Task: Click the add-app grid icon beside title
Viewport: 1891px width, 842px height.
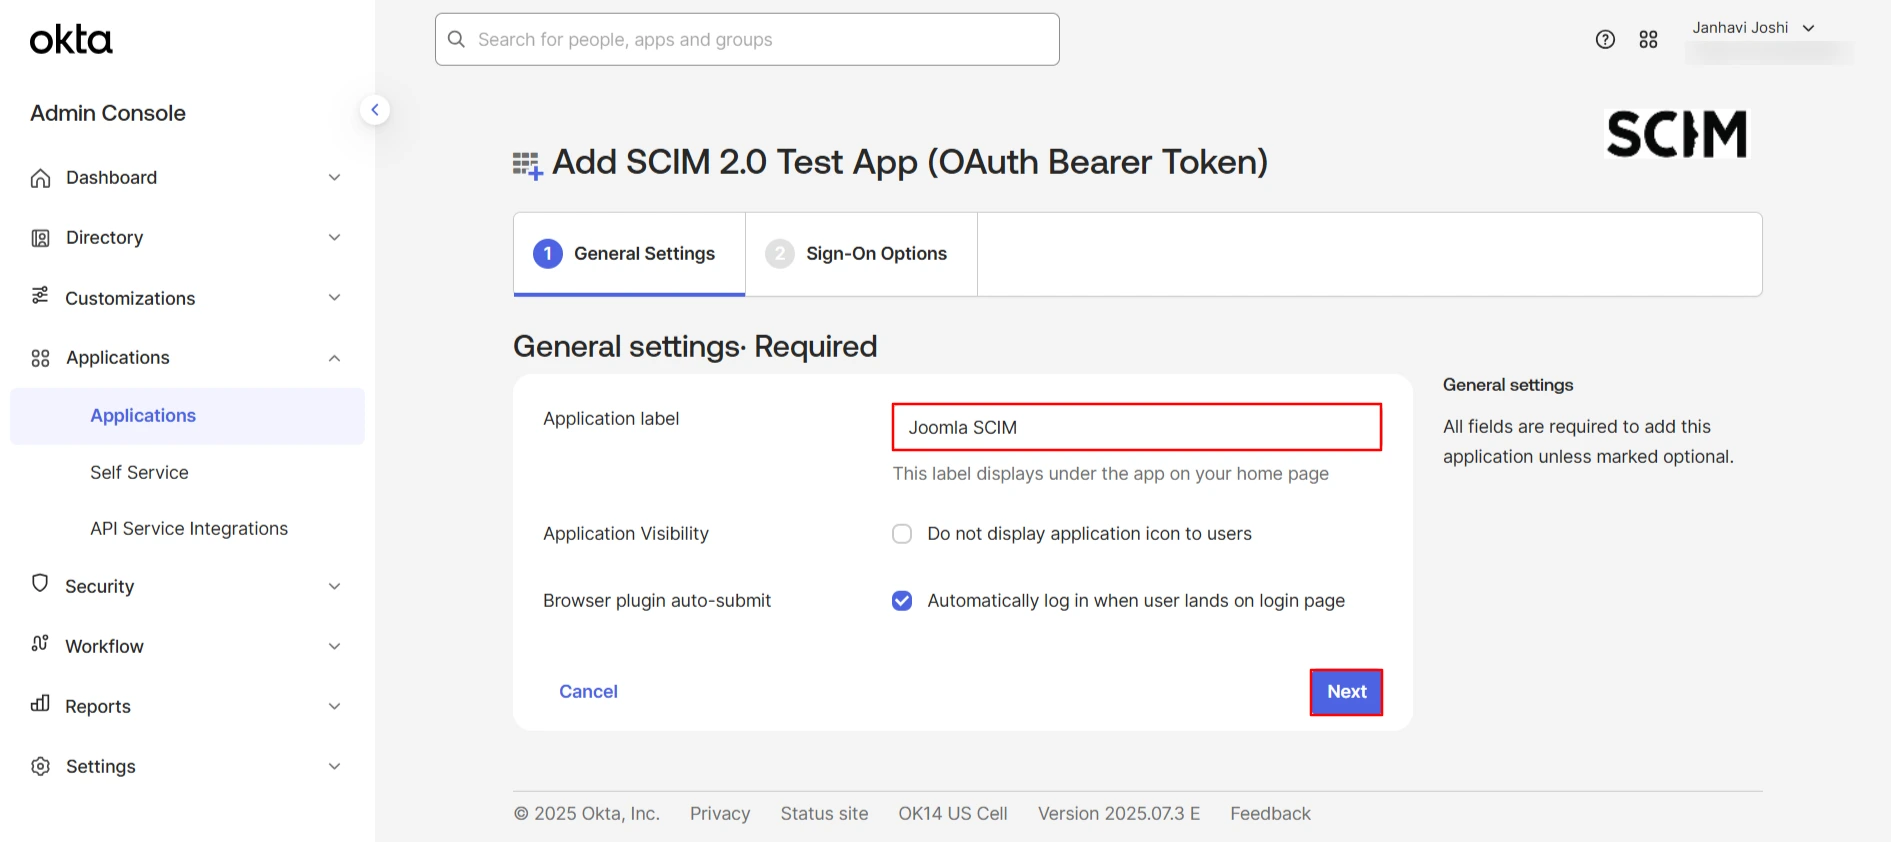Action: click(x=528, y=165)
